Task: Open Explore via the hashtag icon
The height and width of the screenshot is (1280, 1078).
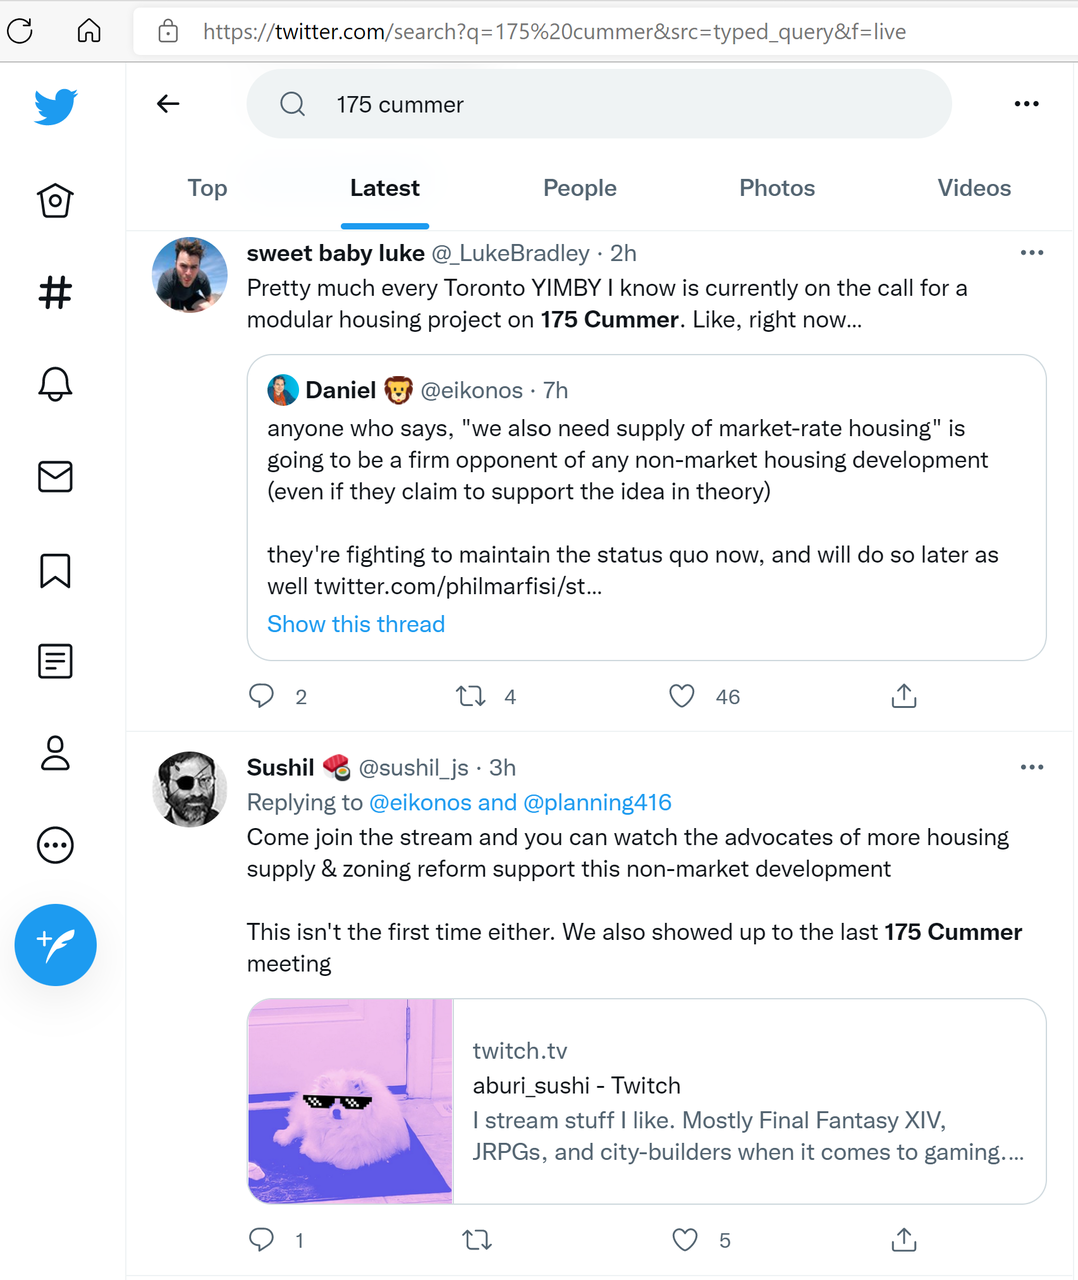Action: pyautogui.click(x=55, y=292)
